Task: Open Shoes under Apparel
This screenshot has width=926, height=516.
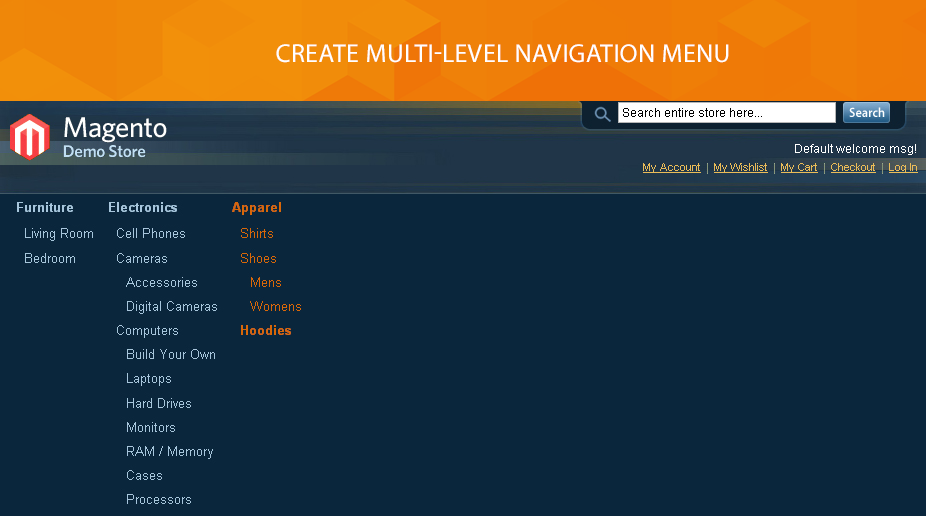Action: [258, 259]
